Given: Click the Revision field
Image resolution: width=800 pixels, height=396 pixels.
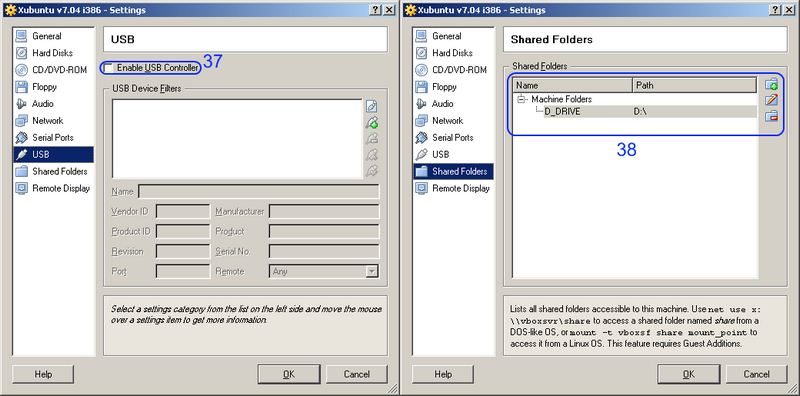Looking at the screenshot, I should coord(183,252).
